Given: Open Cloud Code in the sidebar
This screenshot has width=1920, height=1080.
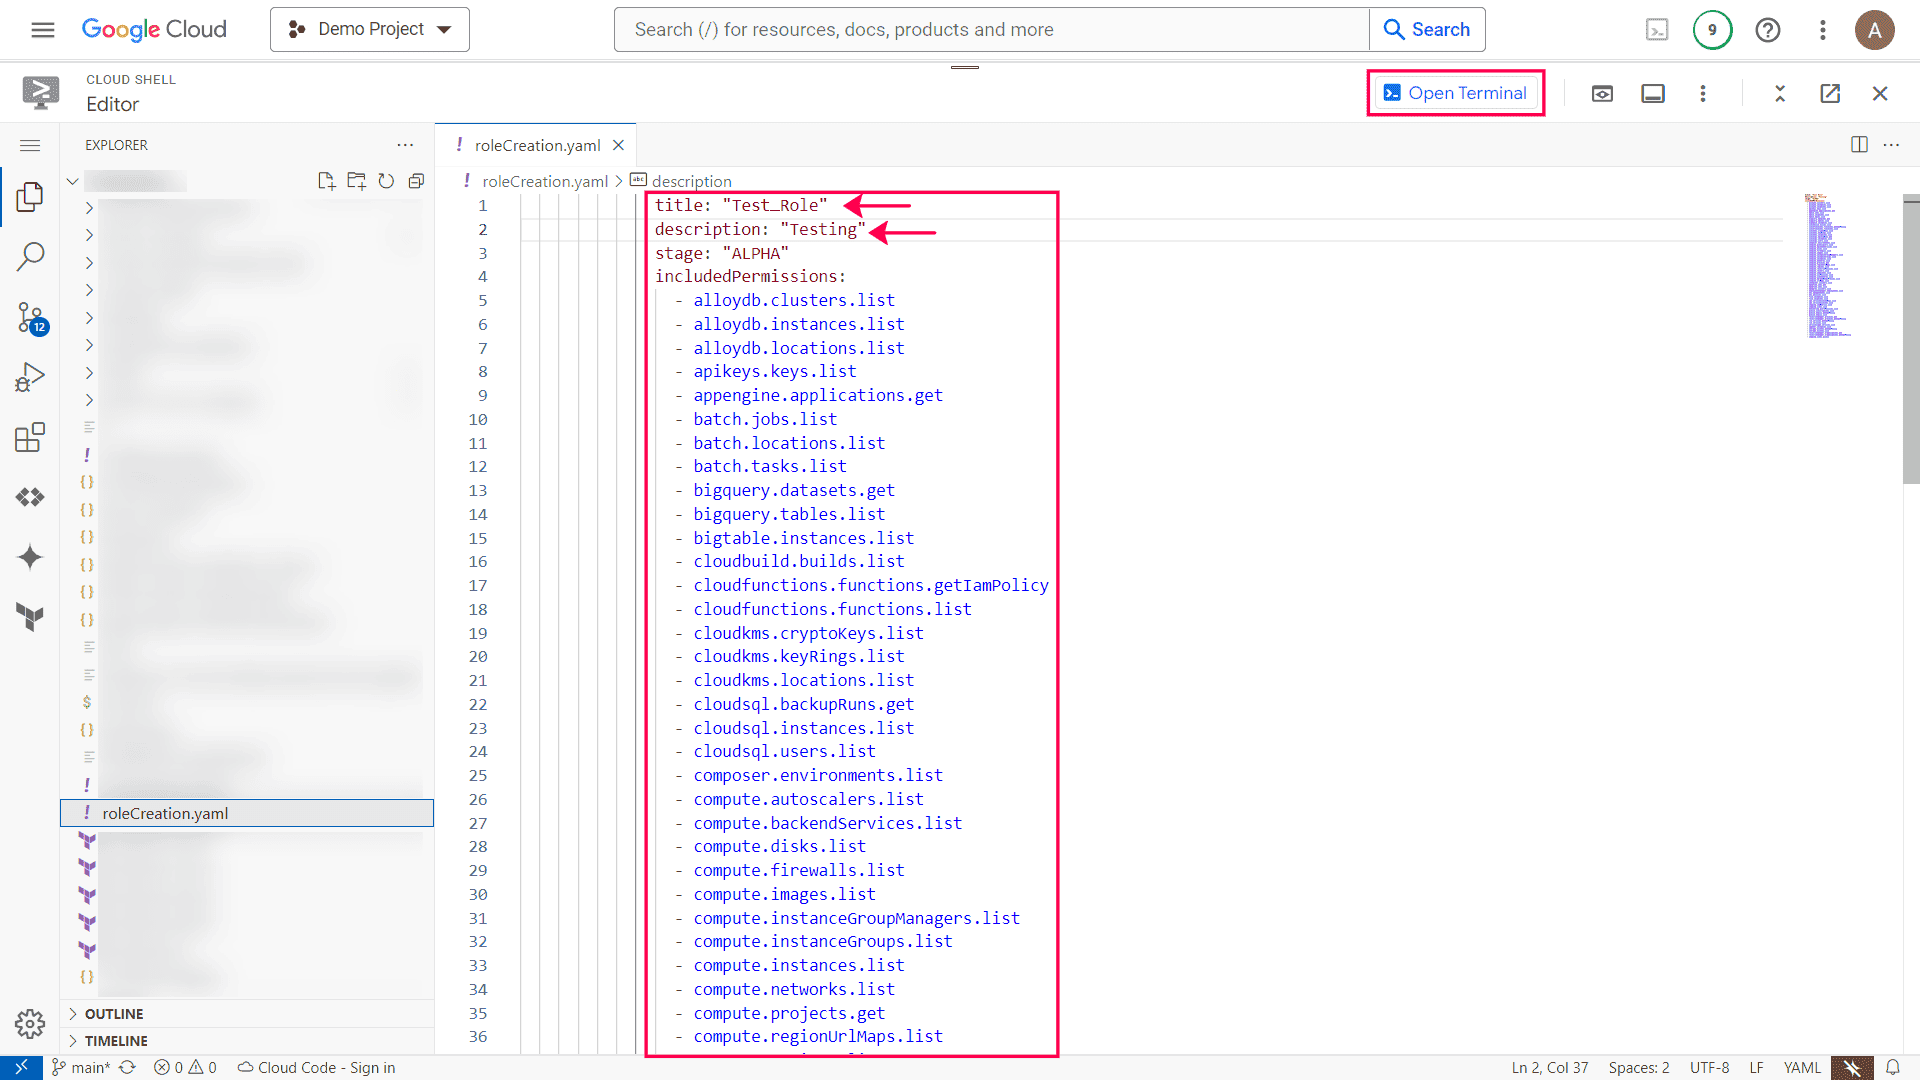Looking at the screenshot, I should click(x=29, y=497).
